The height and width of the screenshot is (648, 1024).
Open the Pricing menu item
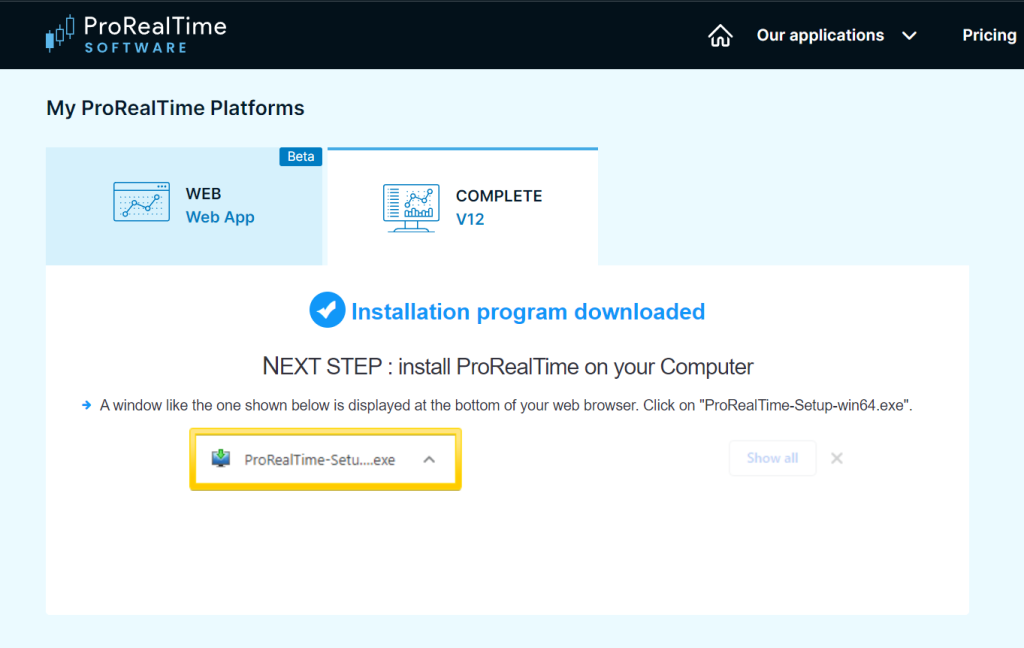[988, 35]
